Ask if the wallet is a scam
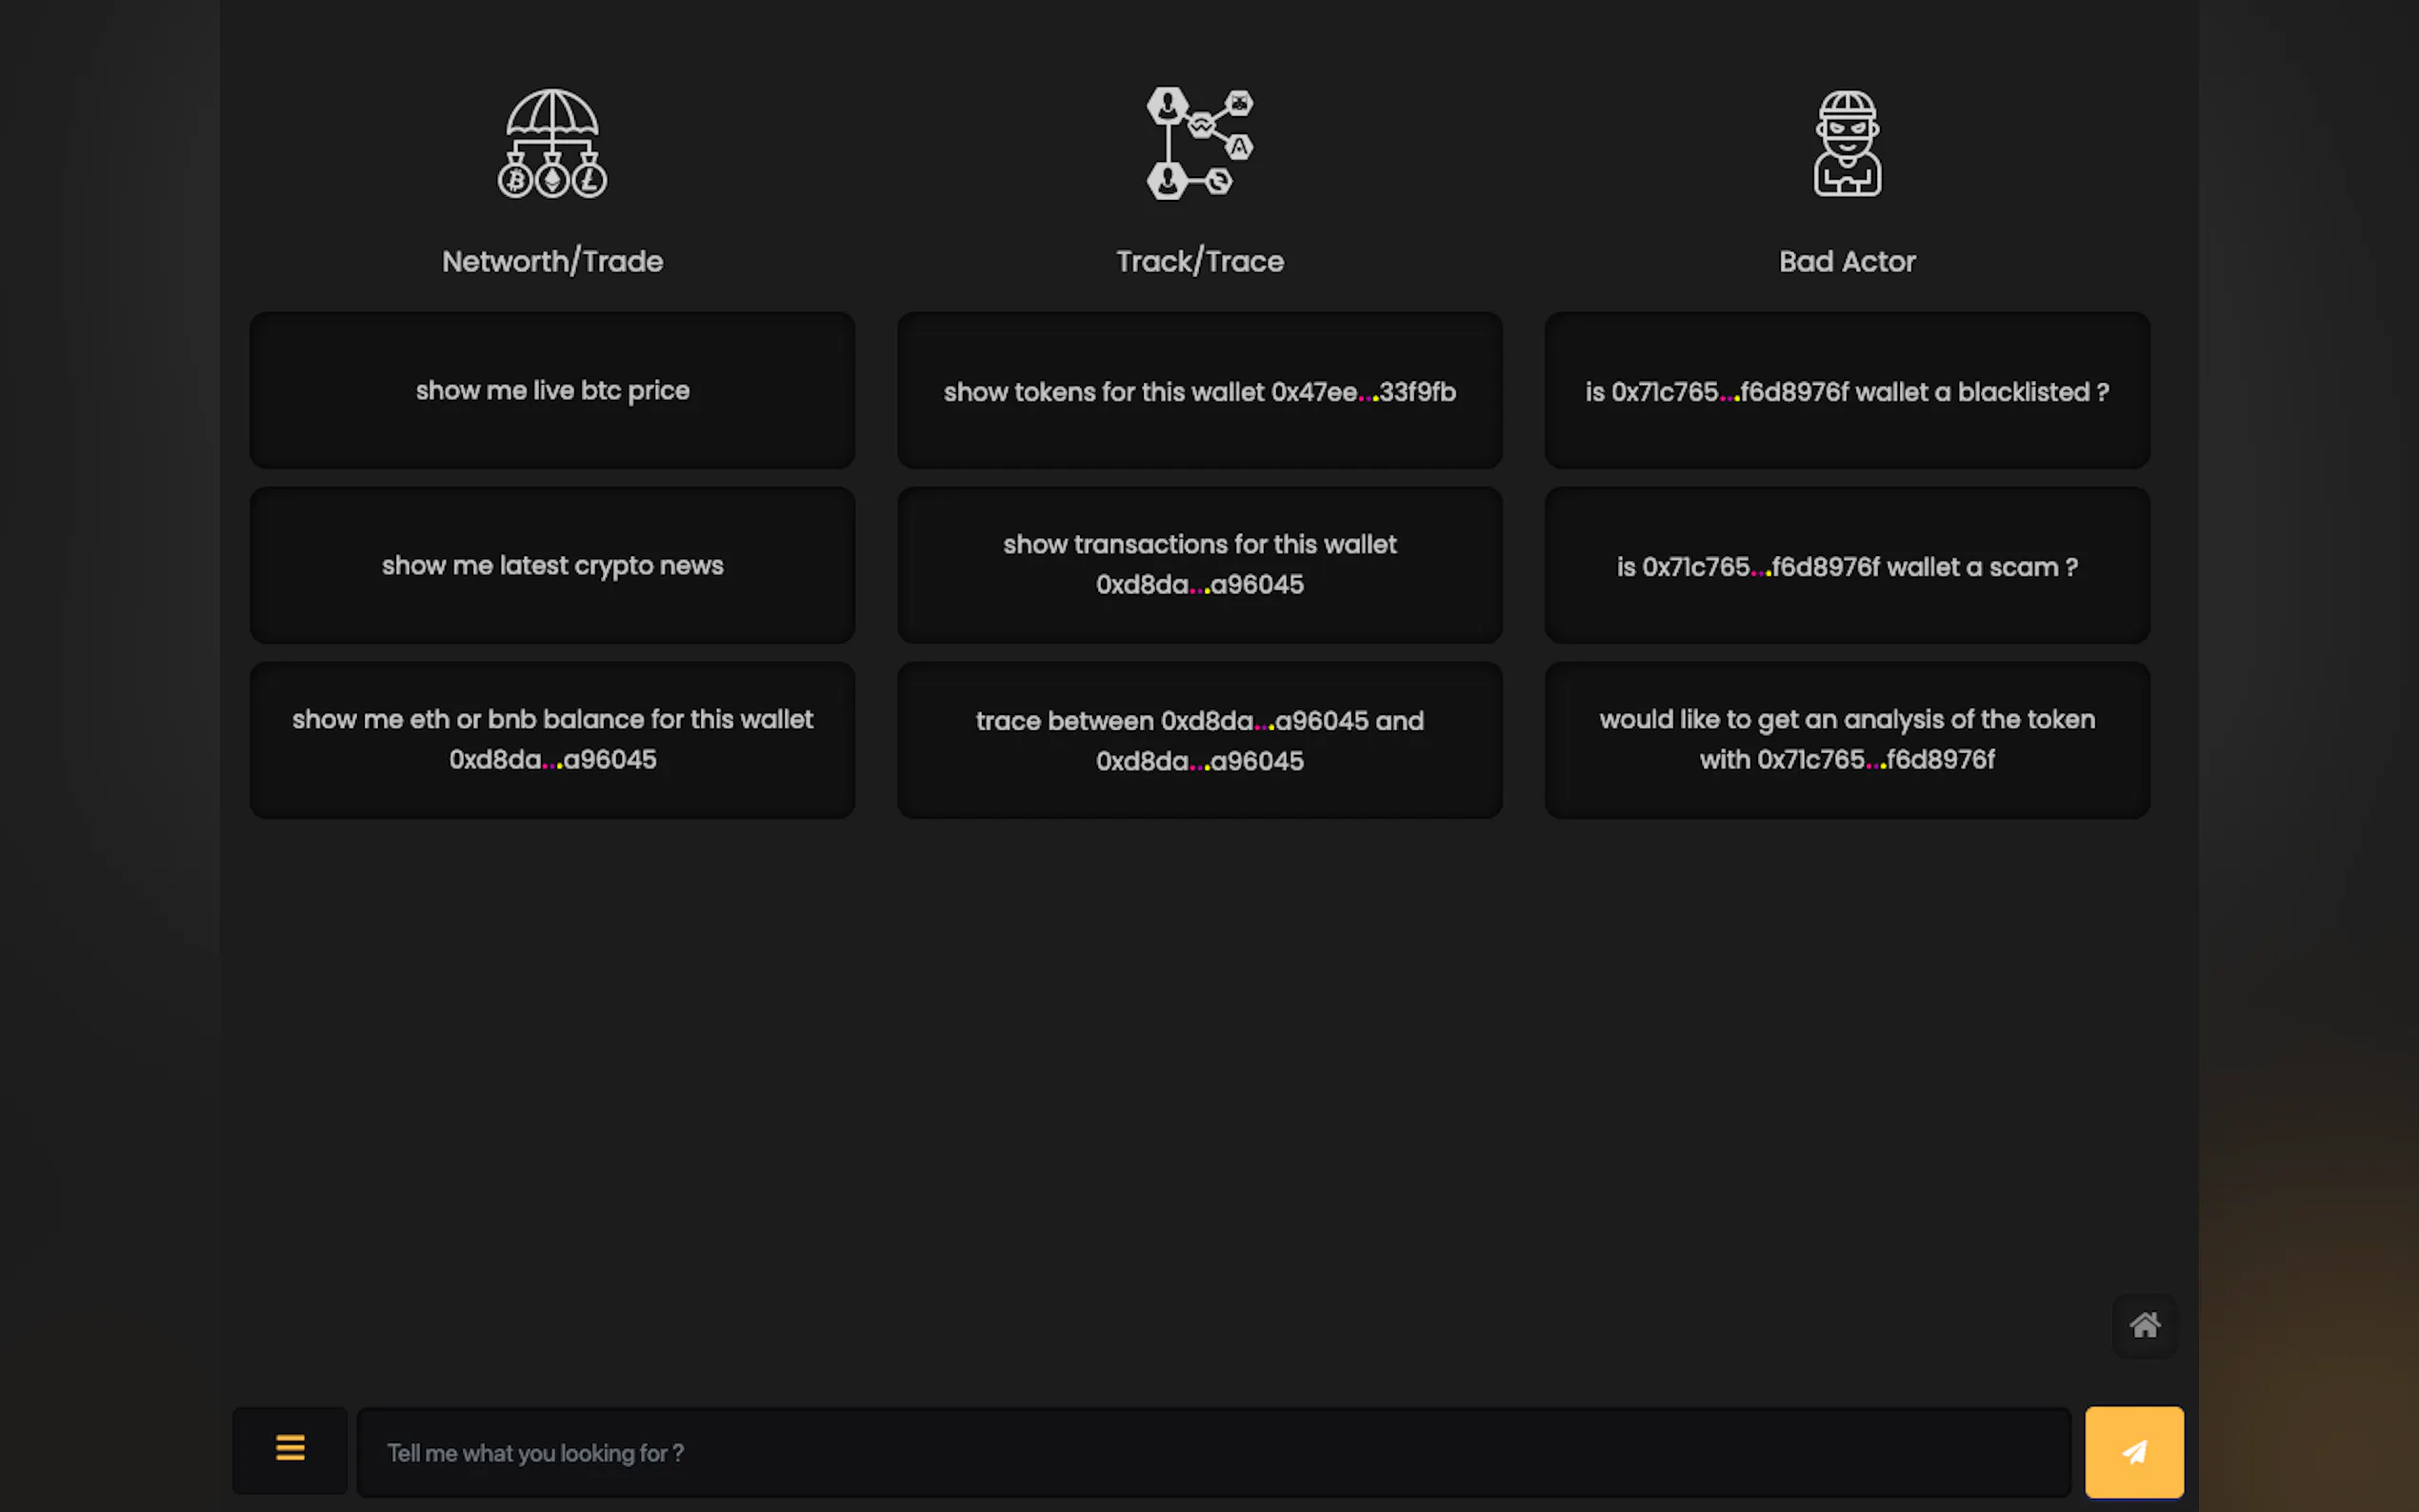 1846,566
